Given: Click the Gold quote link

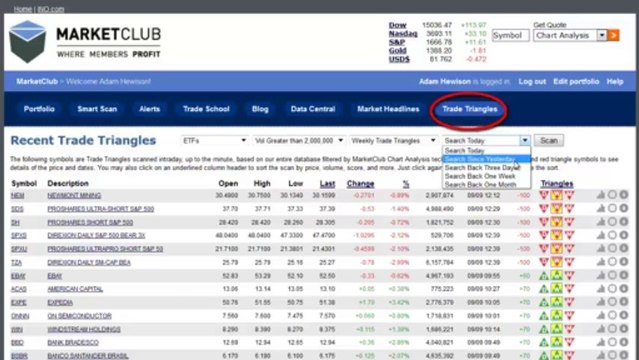Looking at the screenshot, I should tap(397, 51).
